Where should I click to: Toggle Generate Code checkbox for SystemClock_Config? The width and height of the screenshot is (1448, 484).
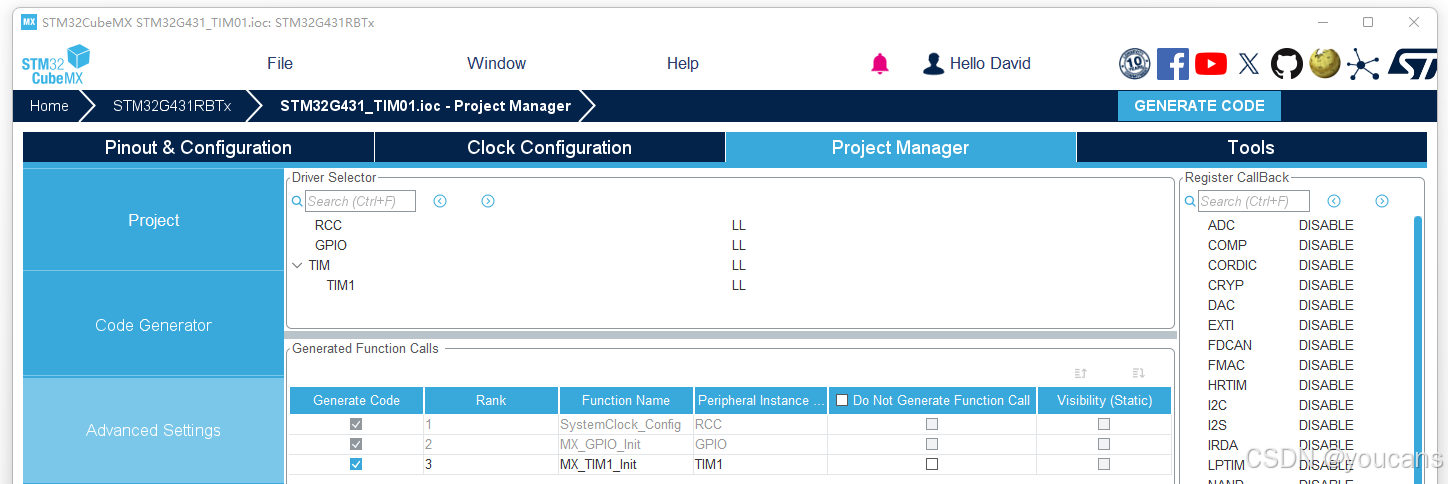coord(356,424)
